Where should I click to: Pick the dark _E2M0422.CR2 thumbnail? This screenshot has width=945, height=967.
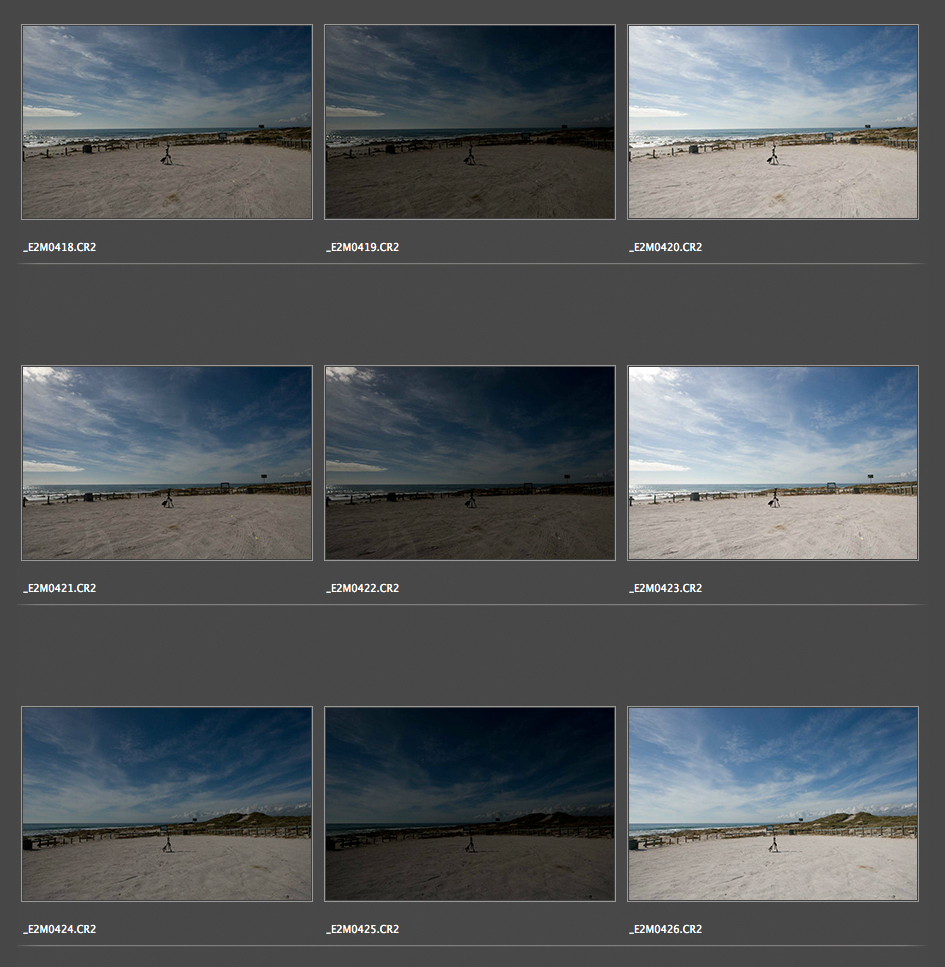[x=470, y=463]
